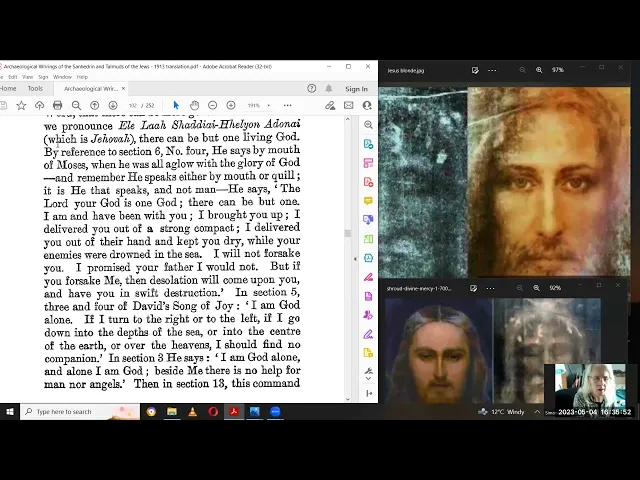Zoom out with the minus button in Acrobat
This screenshot has width=640, height=480.
(212, 105)
